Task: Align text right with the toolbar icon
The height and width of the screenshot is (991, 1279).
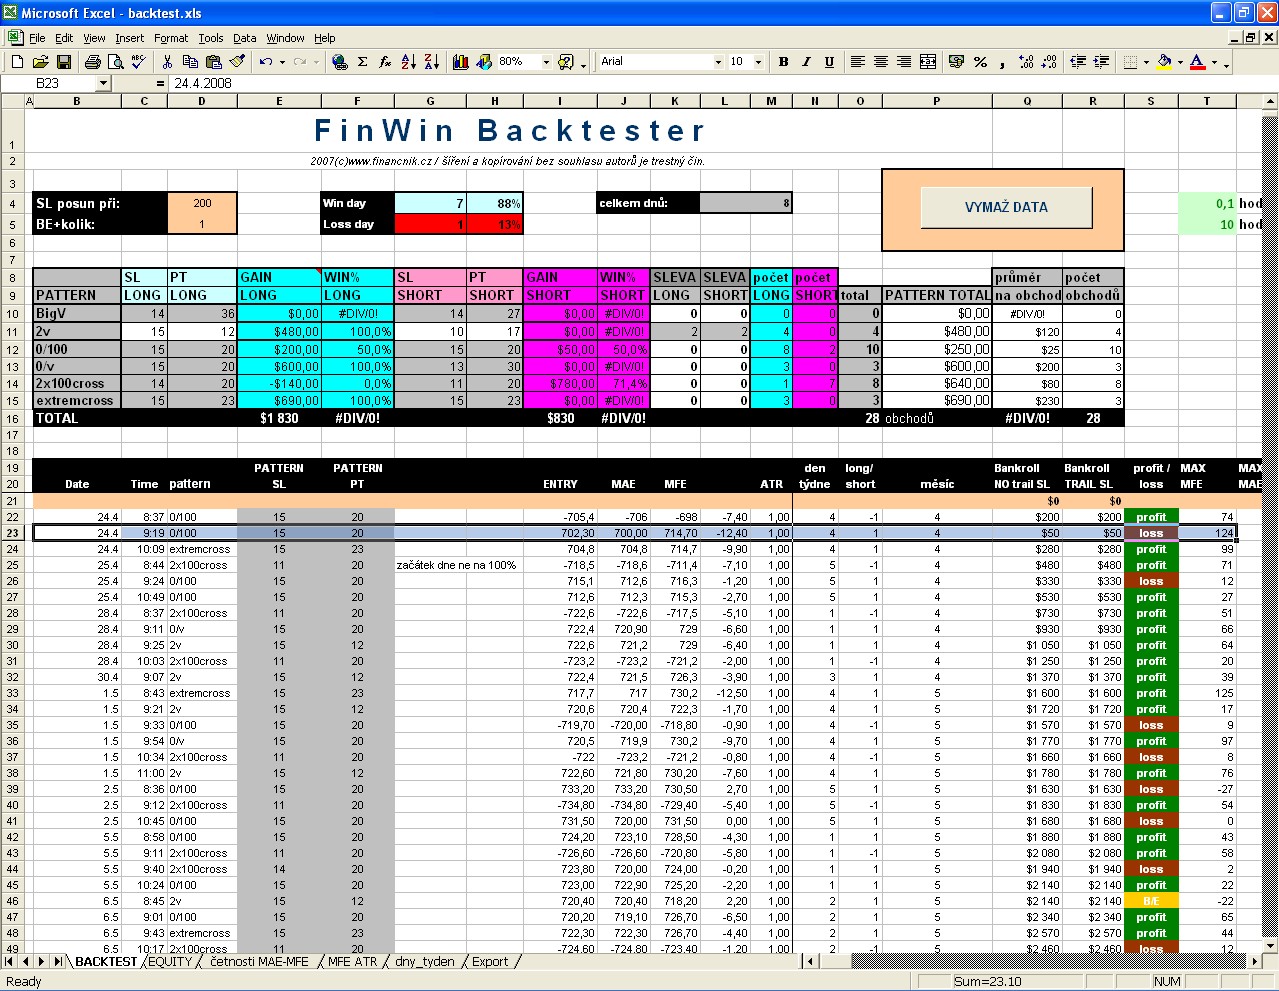Action: [903, 62]
